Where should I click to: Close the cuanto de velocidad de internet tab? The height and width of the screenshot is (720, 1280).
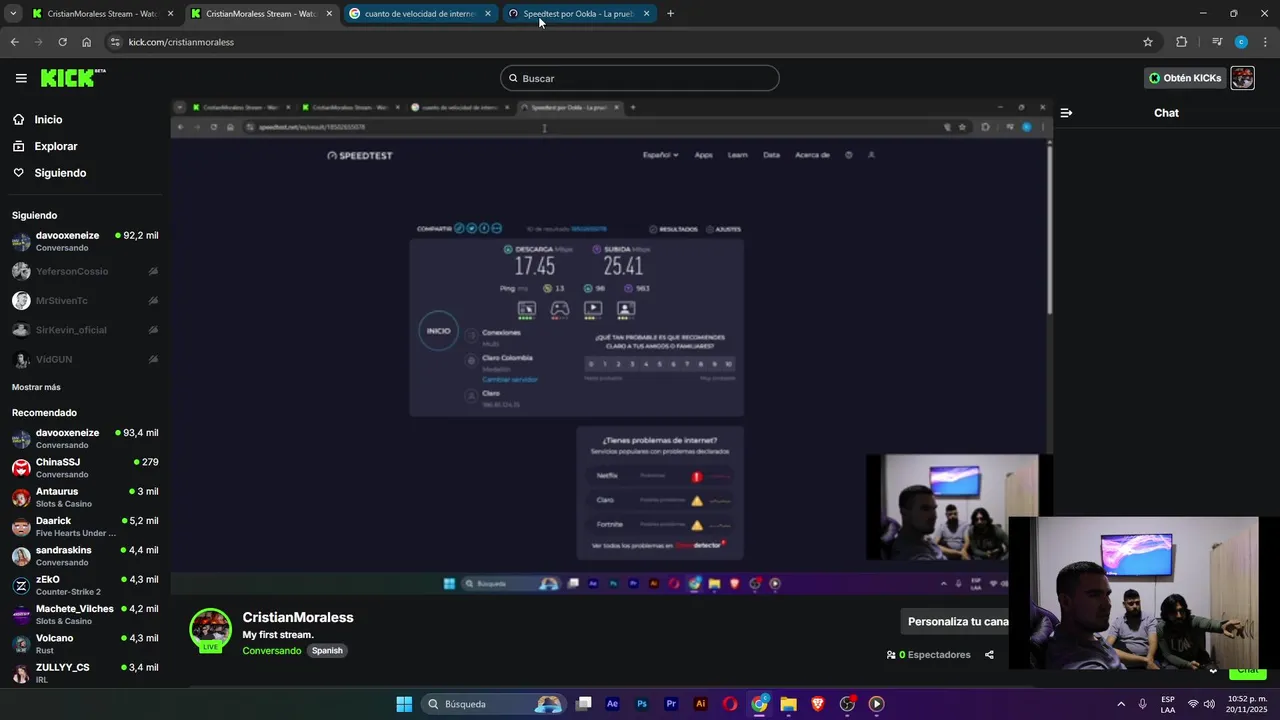[488, 14]
